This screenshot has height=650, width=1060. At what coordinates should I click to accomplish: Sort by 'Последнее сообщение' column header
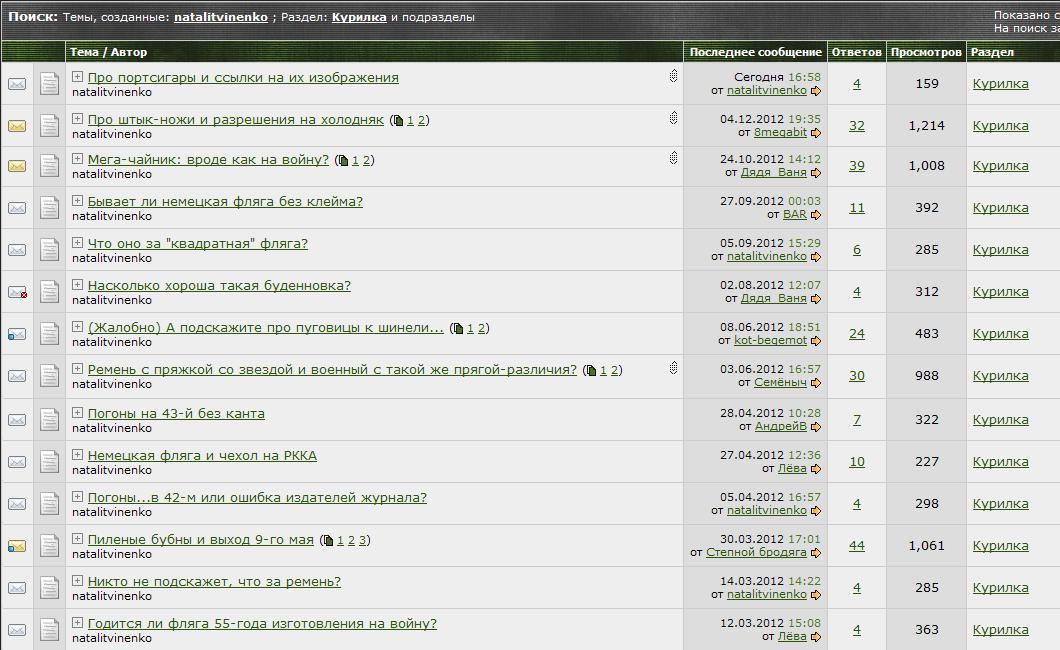pyautogui.click(x=756, y=52)
